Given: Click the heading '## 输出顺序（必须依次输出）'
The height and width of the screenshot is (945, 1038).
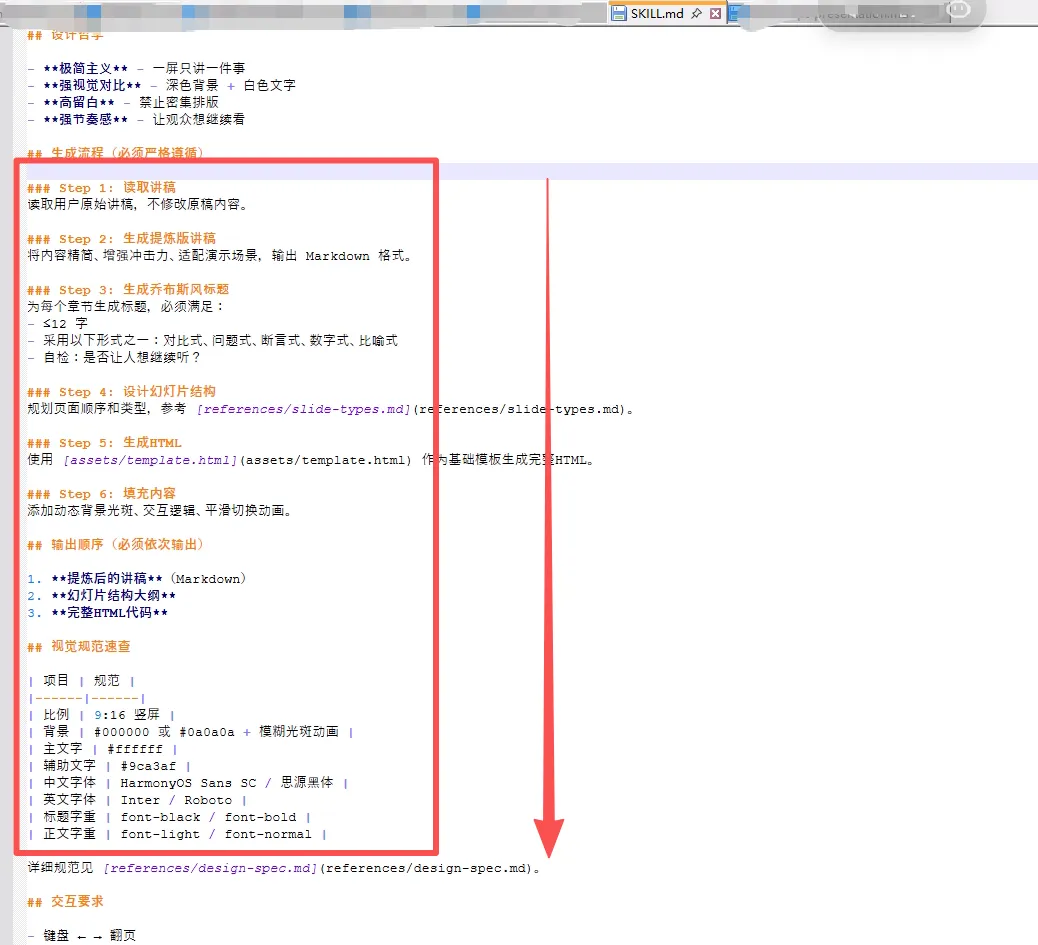Looking at the screenshot, I should pos(116,545).
